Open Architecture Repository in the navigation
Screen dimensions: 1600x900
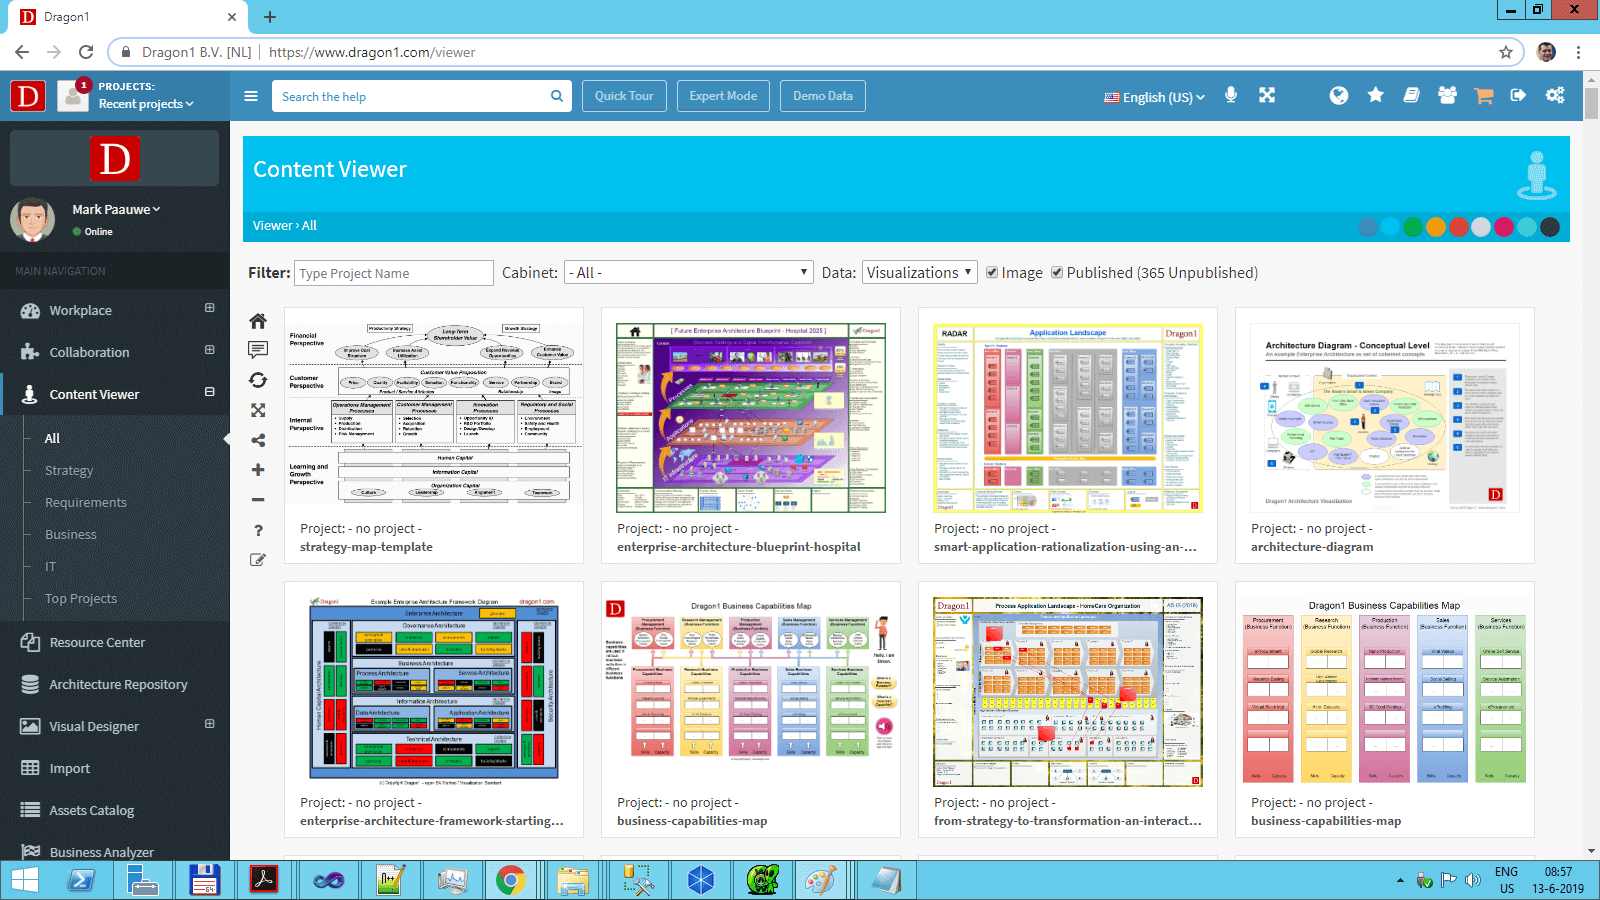click(118, 685)
